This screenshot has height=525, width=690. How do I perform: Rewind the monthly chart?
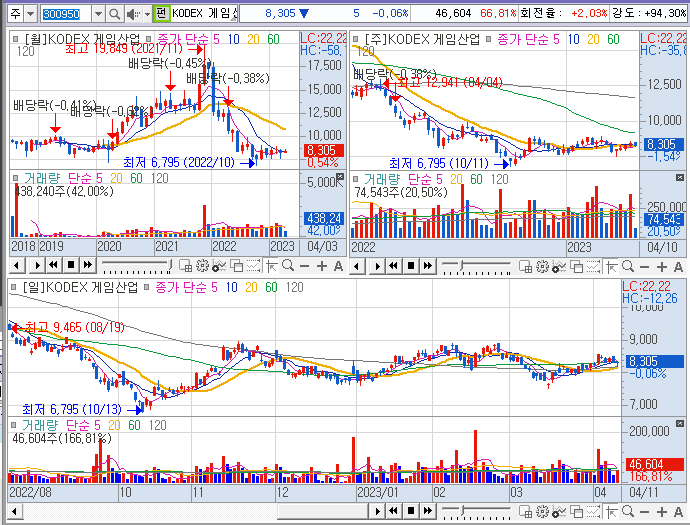click(x=54, y=265)
